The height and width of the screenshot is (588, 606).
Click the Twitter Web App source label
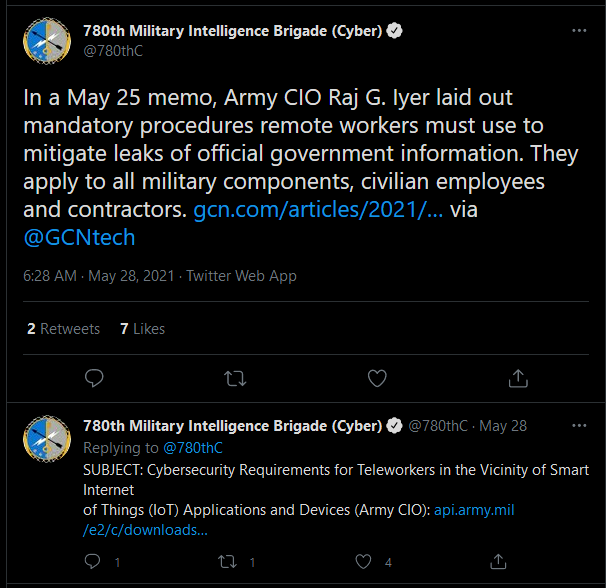coord(242,276)
